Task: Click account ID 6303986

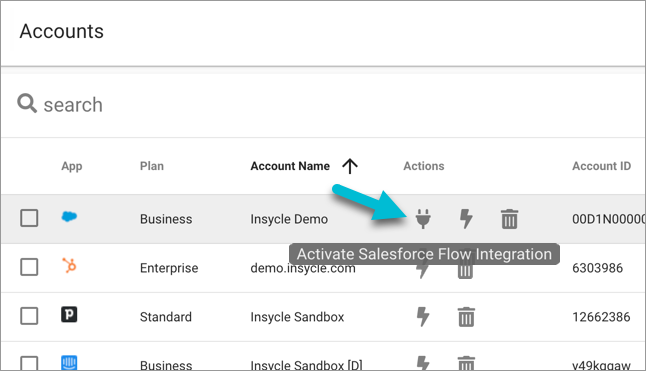Action: pyautogui.click(x=597, y=268)
